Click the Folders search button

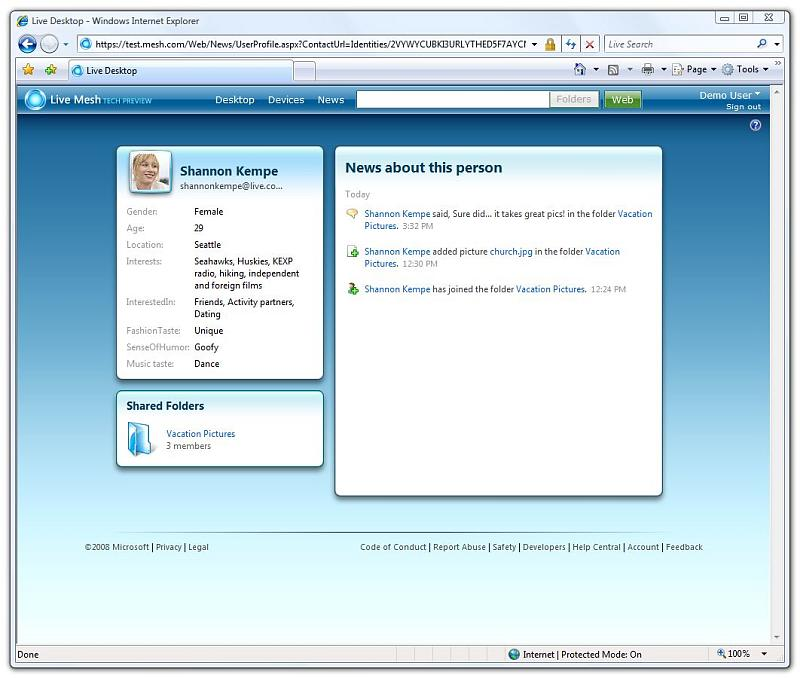coord(574,99)
